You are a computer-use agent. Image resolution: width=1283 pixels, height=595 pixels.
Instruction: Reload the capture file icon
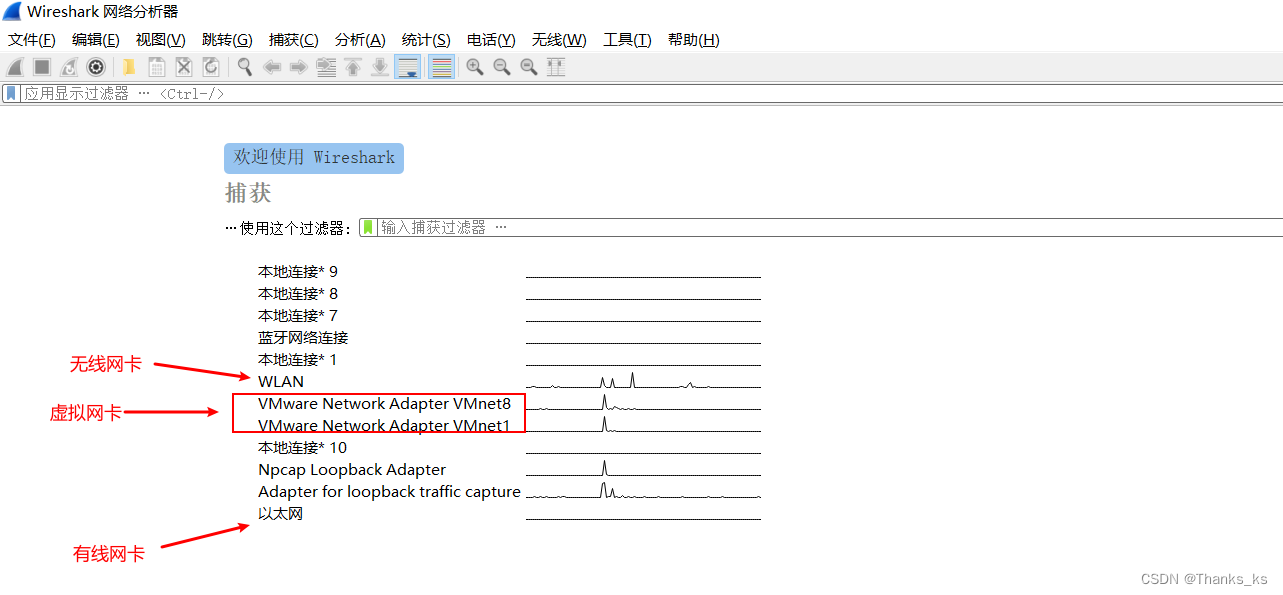[211, 67]
